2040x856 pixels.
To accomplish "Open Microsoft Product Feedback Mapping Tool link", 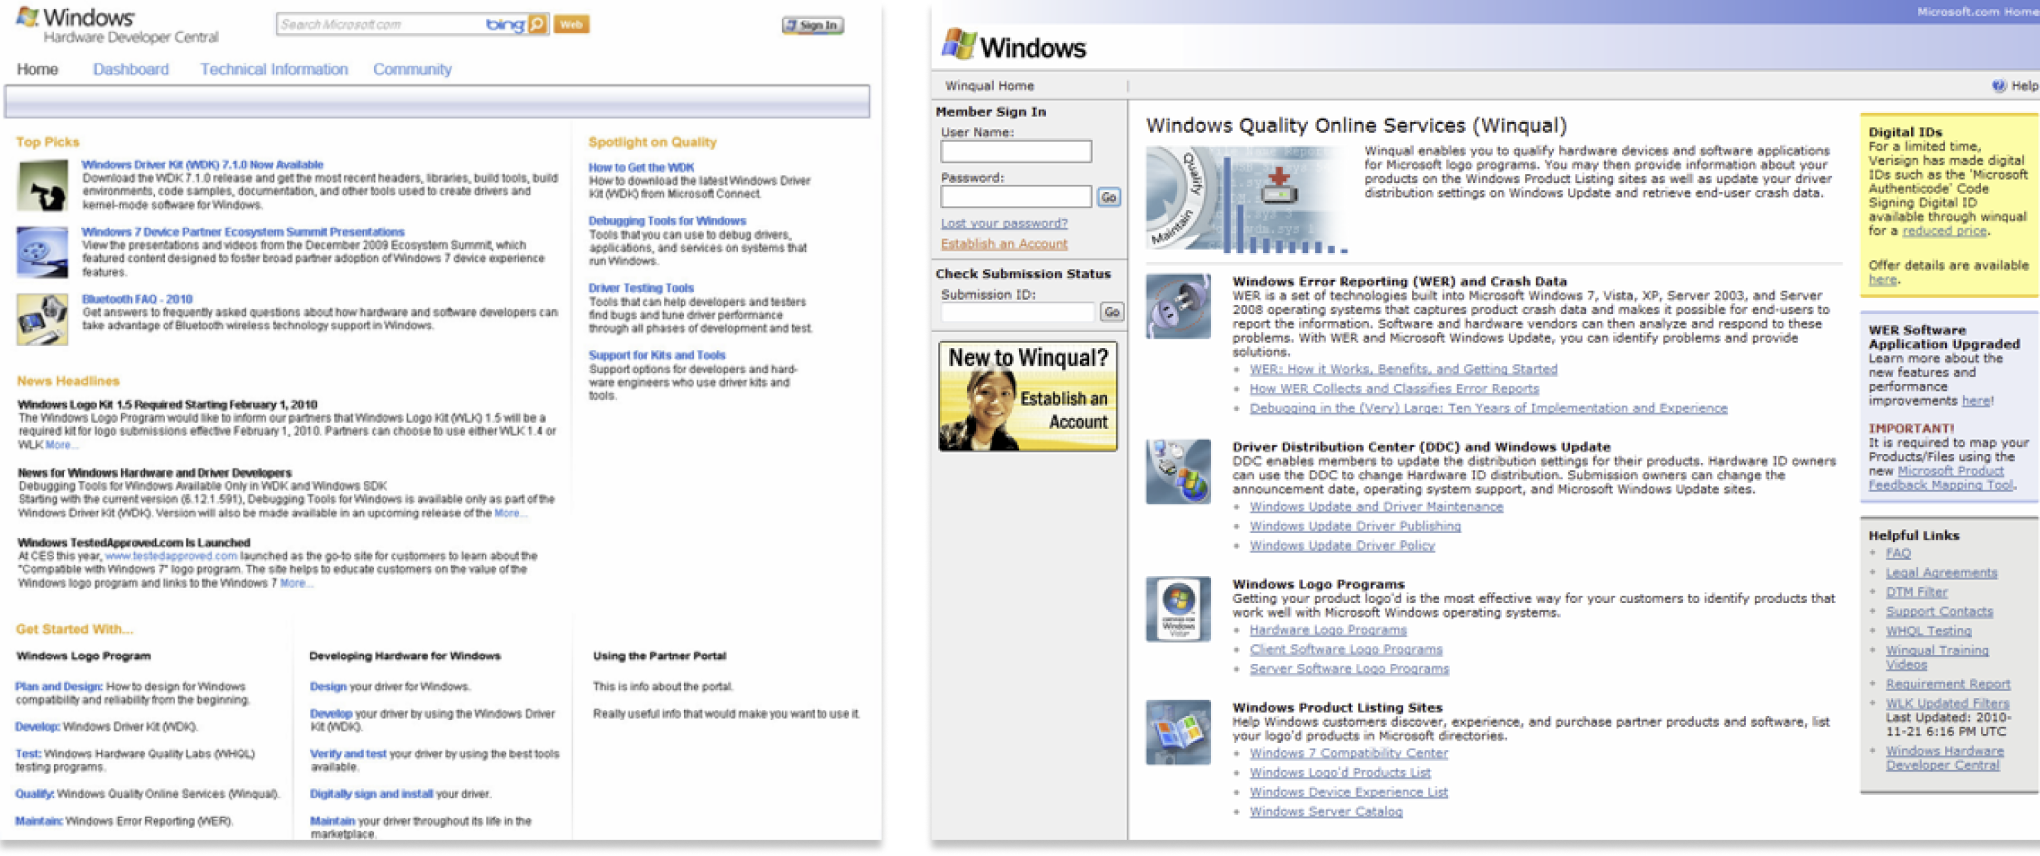I will (x=1941, y=478).
